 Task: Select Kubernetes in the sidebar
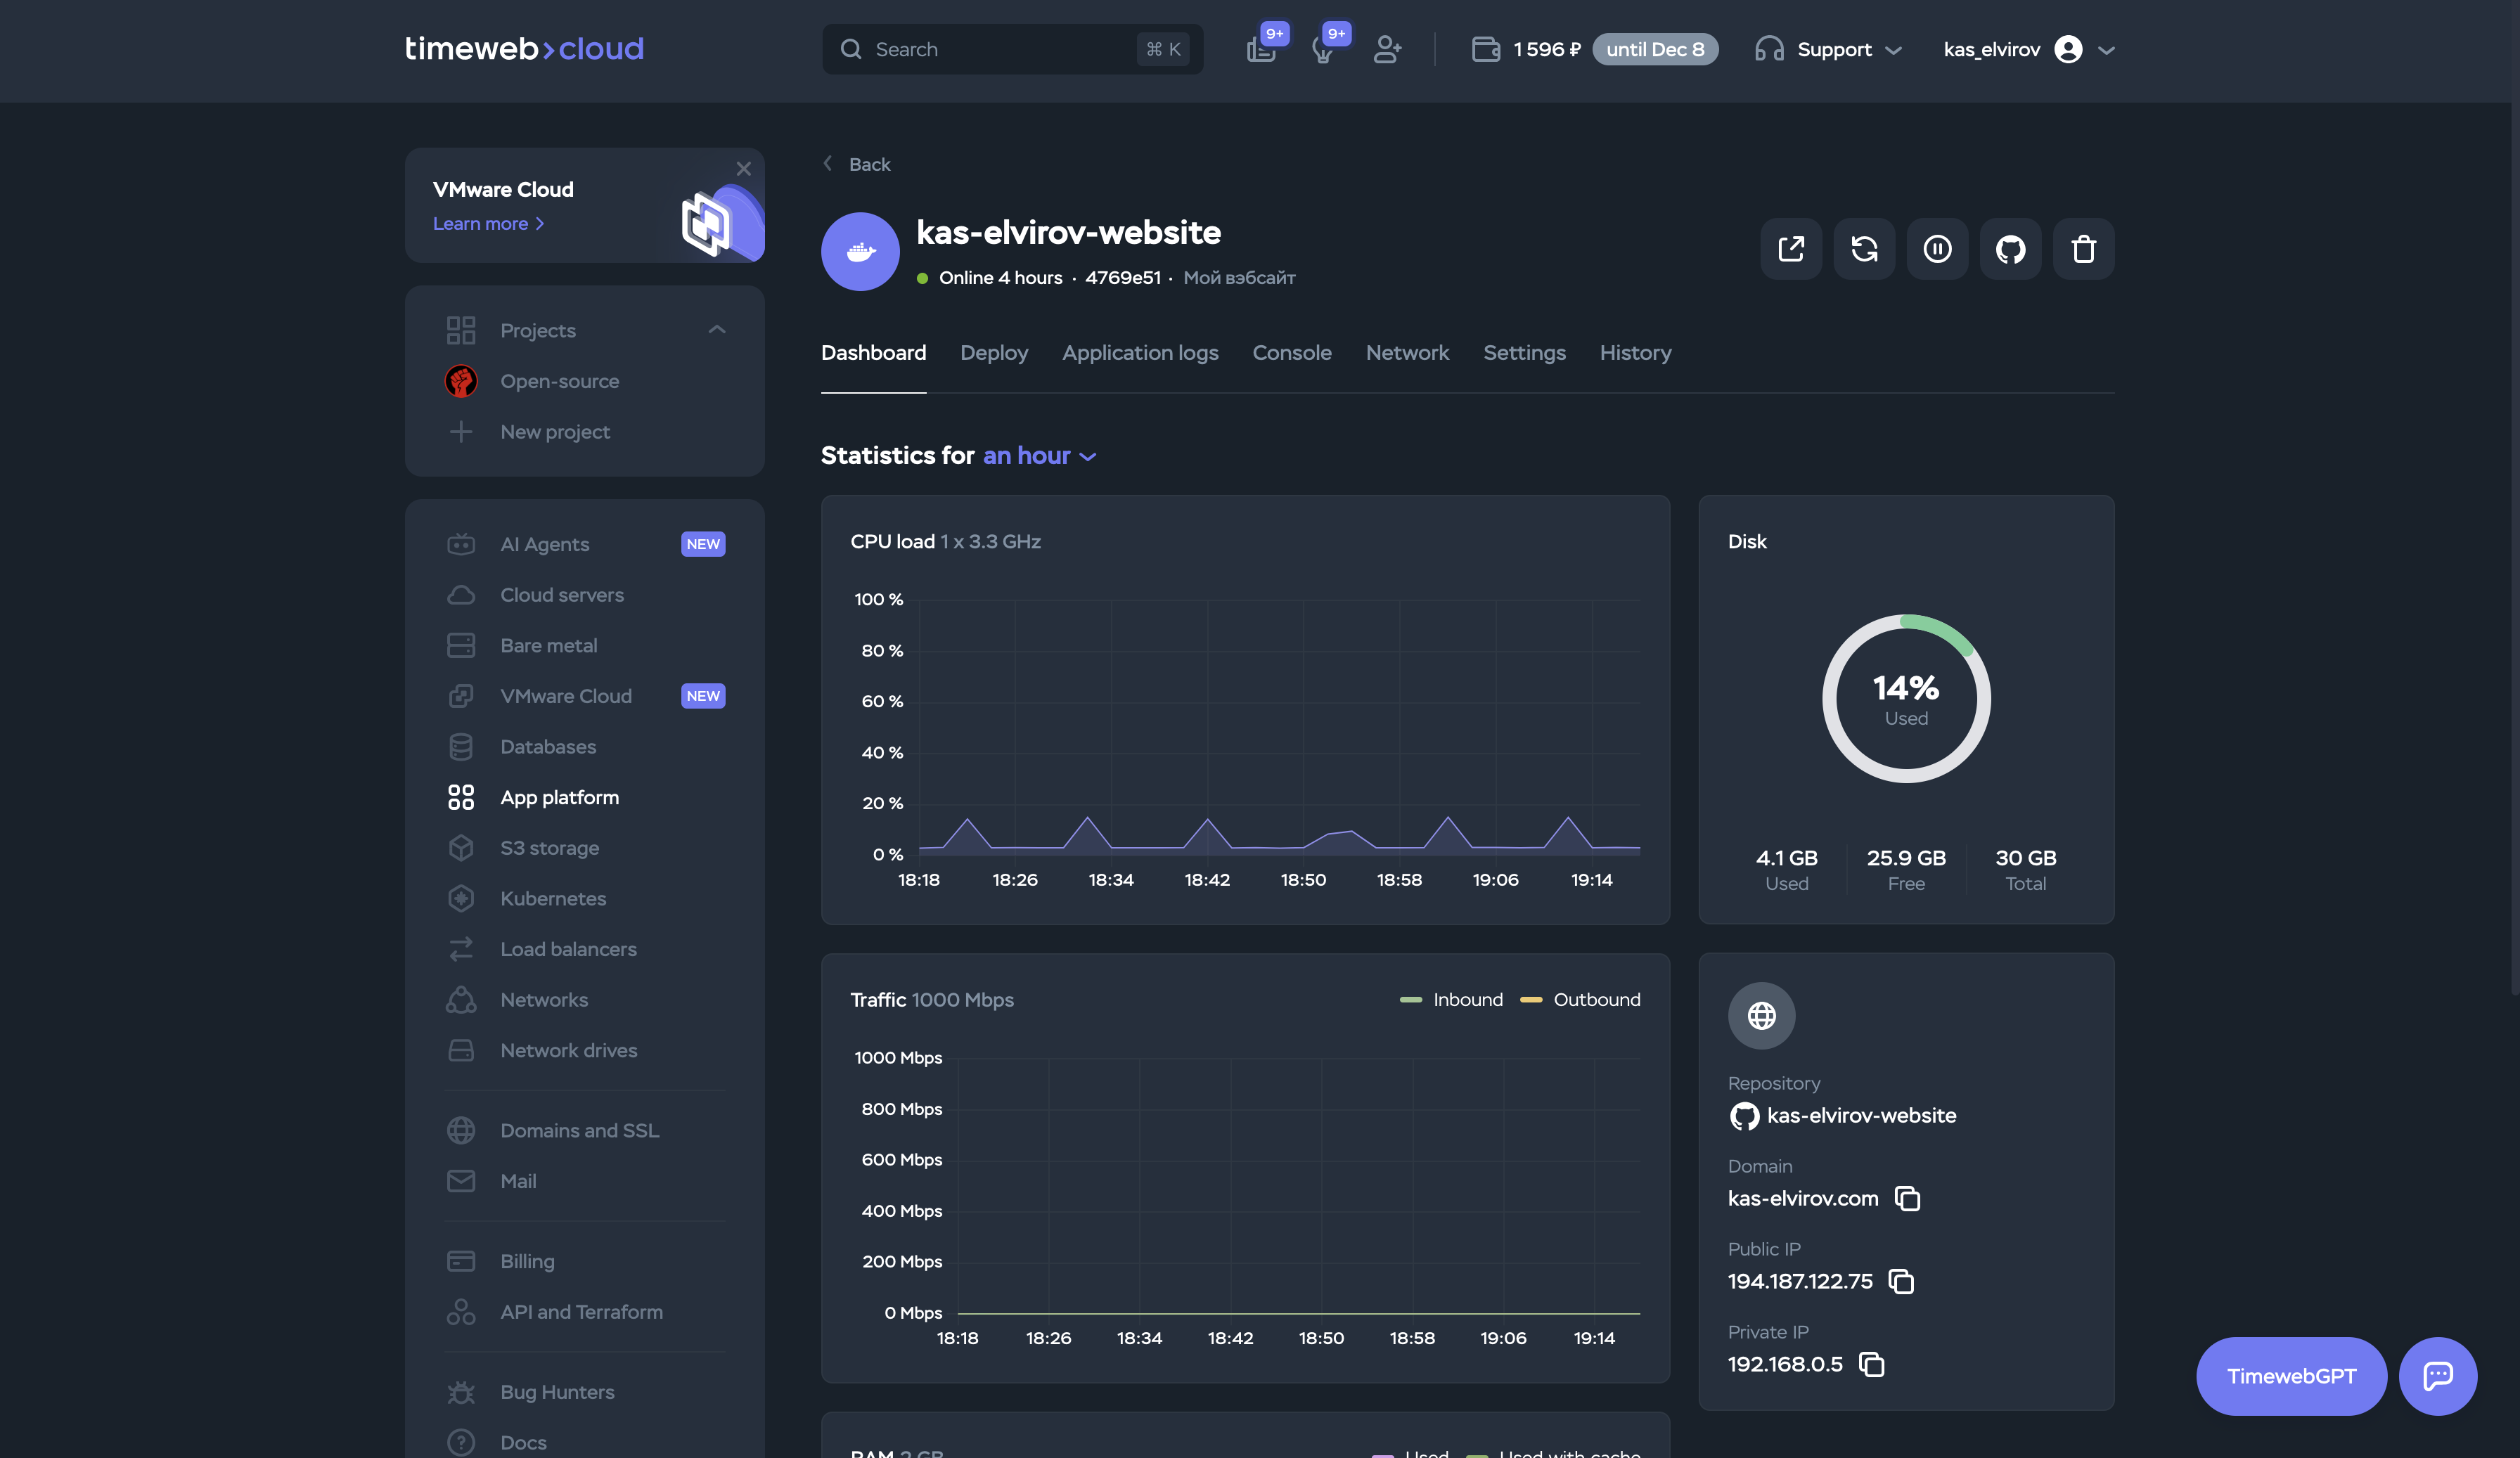[554, 898]
